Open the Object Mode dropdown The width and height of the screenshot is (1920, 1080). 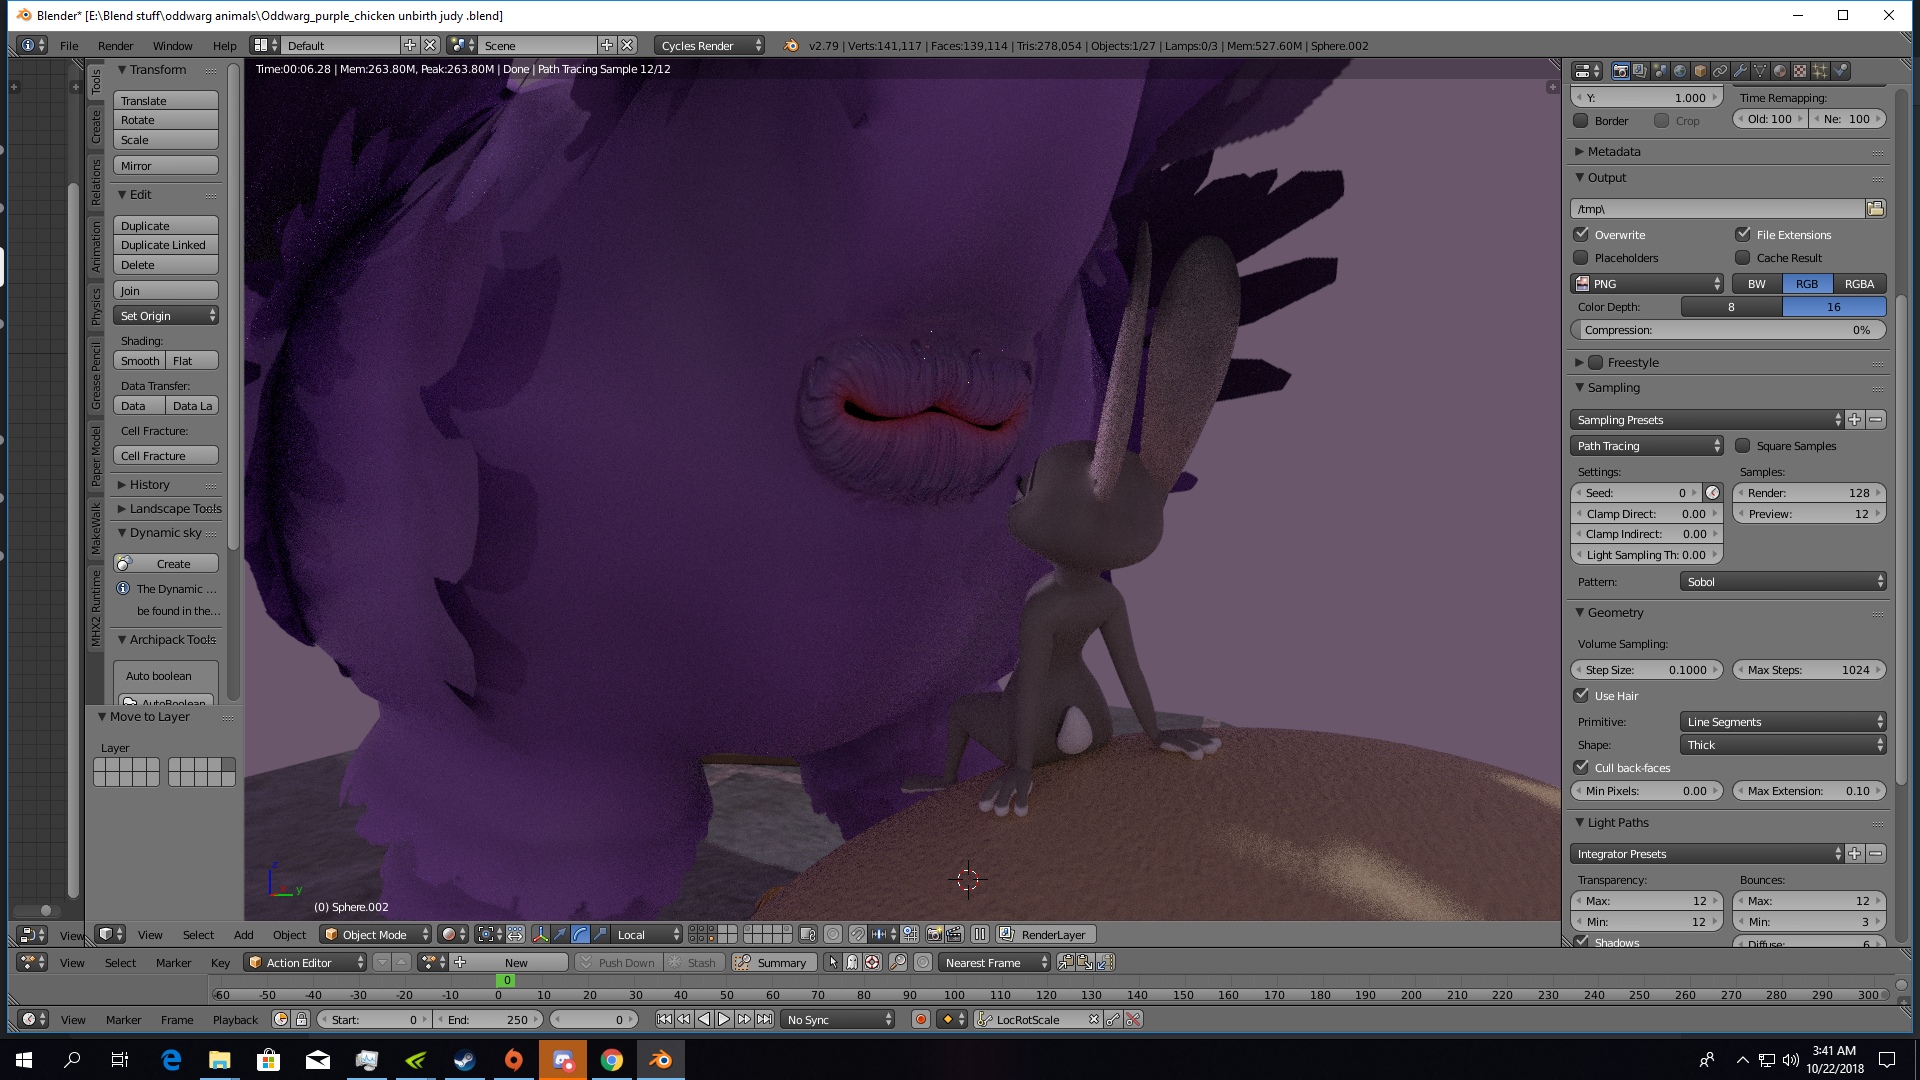[375, 934]
